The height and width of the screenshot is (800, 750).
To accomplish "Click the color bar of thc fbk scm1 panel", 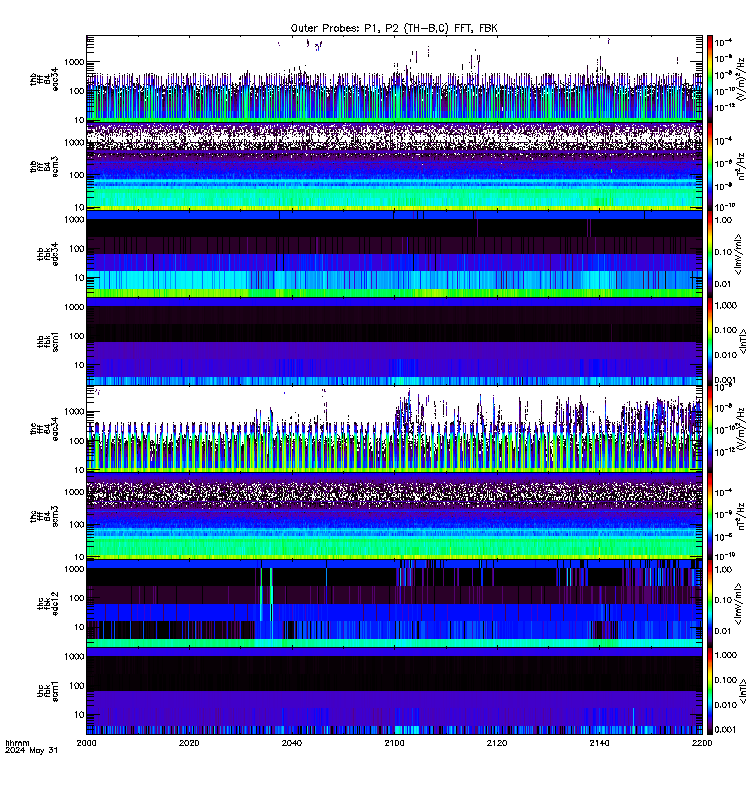I will [x=710, y=691].
